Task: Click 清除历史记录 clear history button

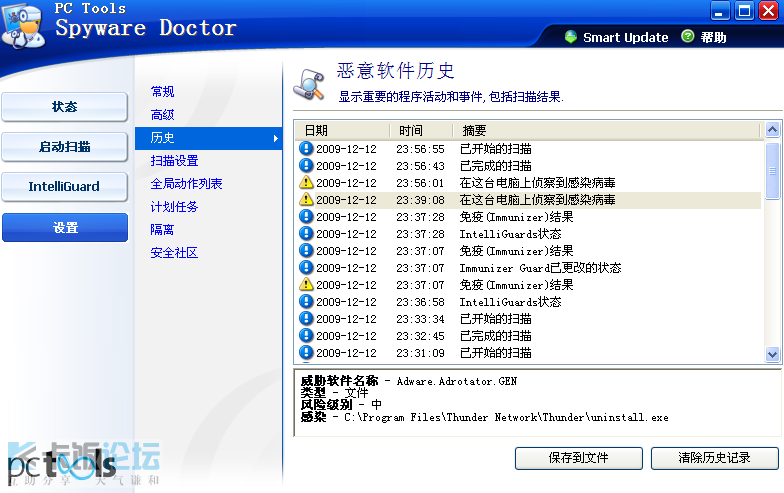Action: [714, 458]
